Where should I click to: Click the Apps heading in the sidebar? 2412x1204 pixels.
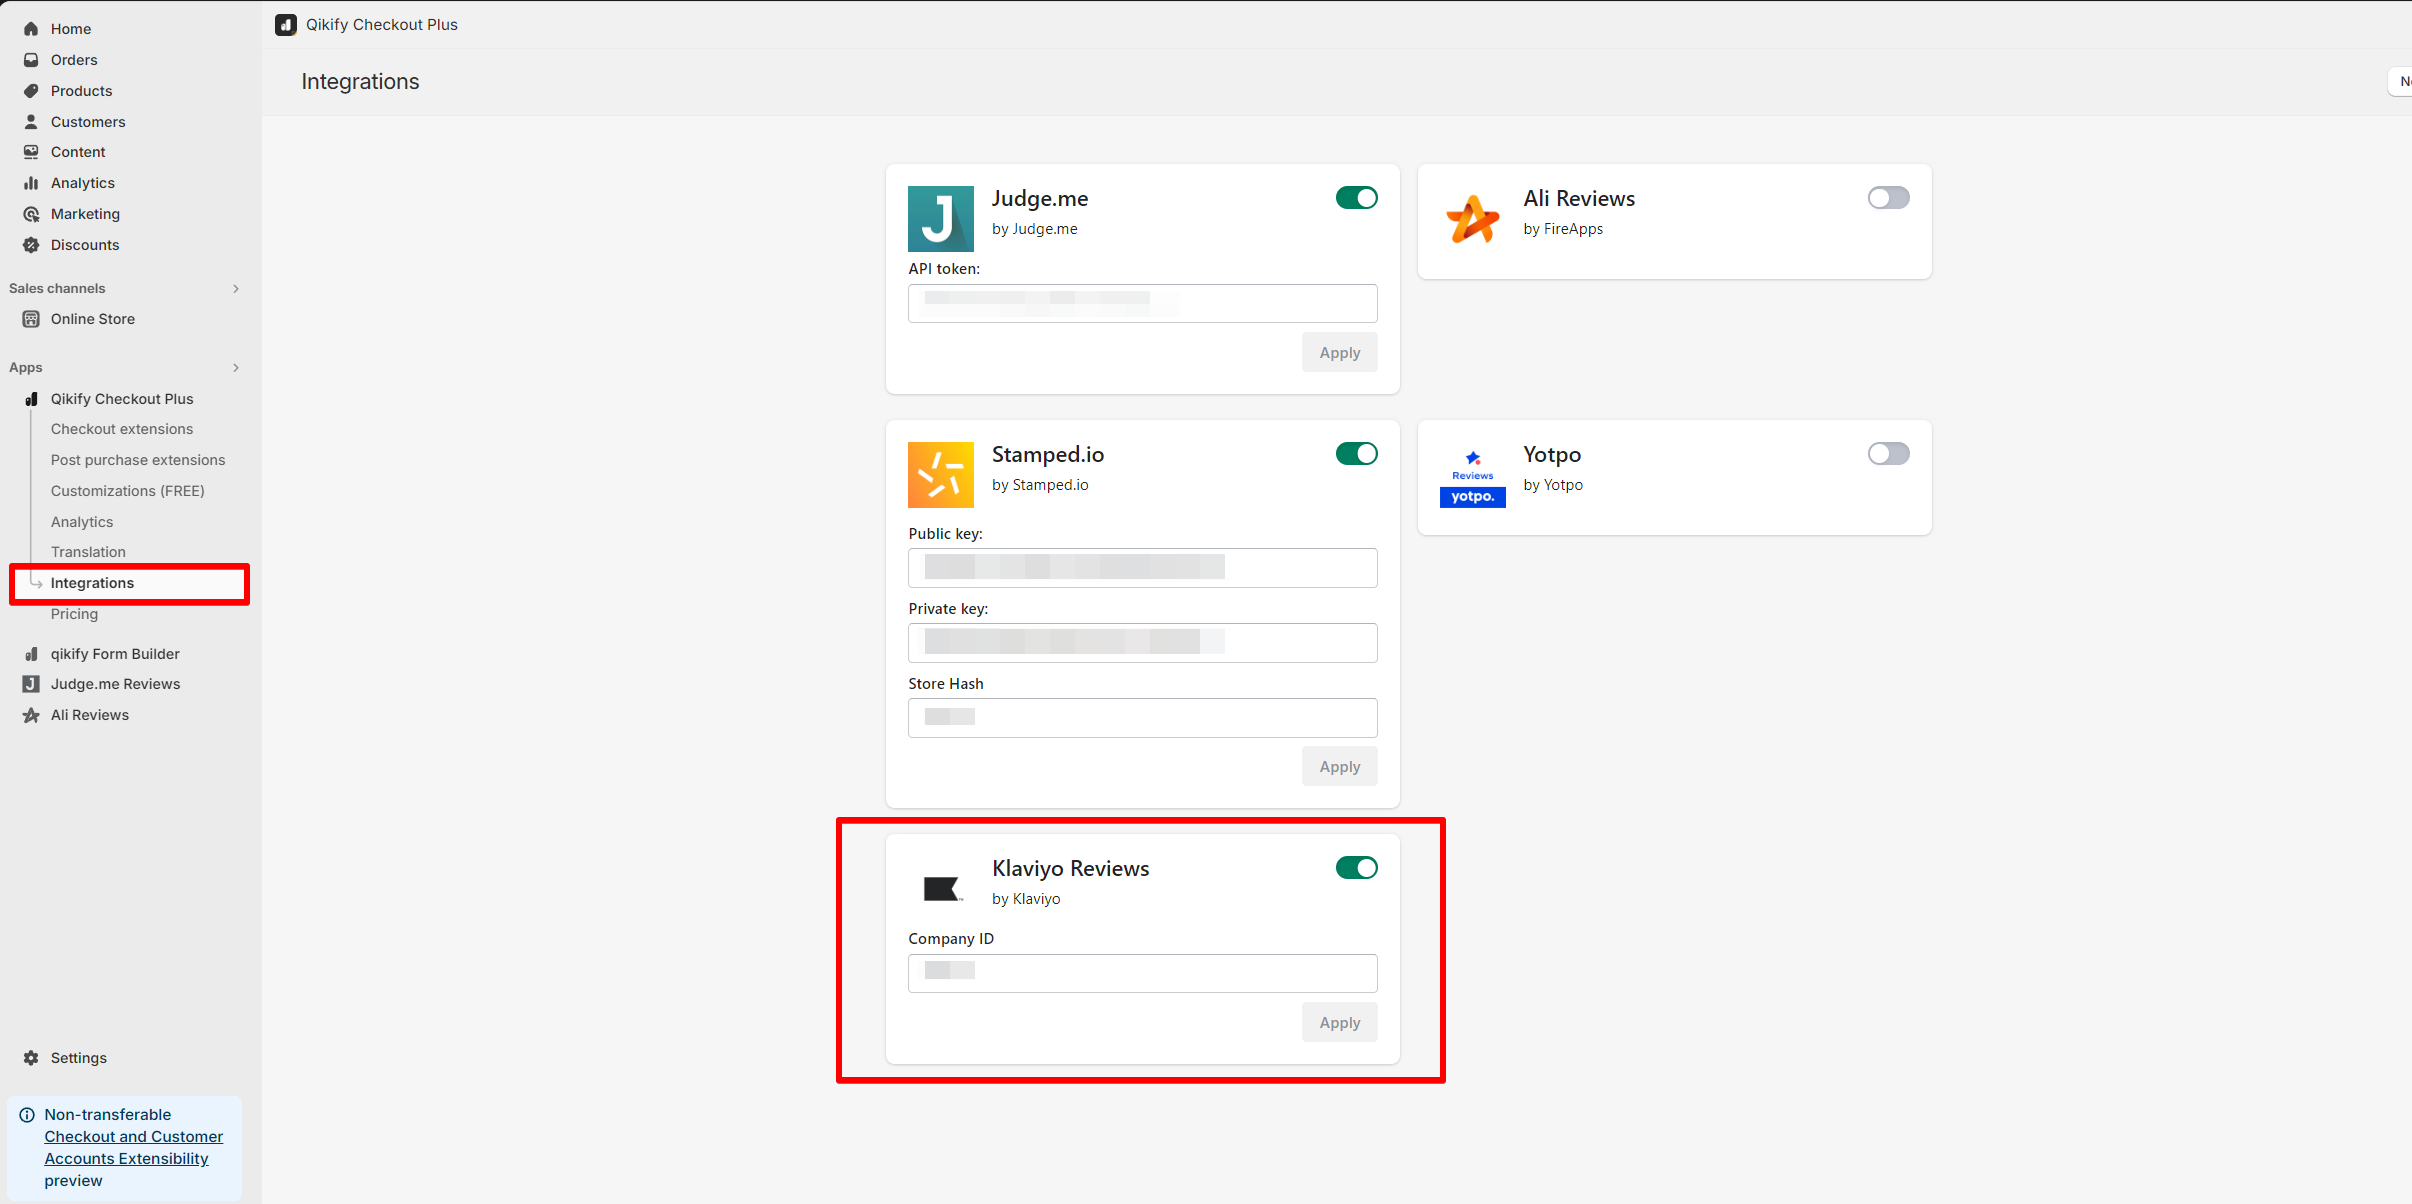click(26, 368)
